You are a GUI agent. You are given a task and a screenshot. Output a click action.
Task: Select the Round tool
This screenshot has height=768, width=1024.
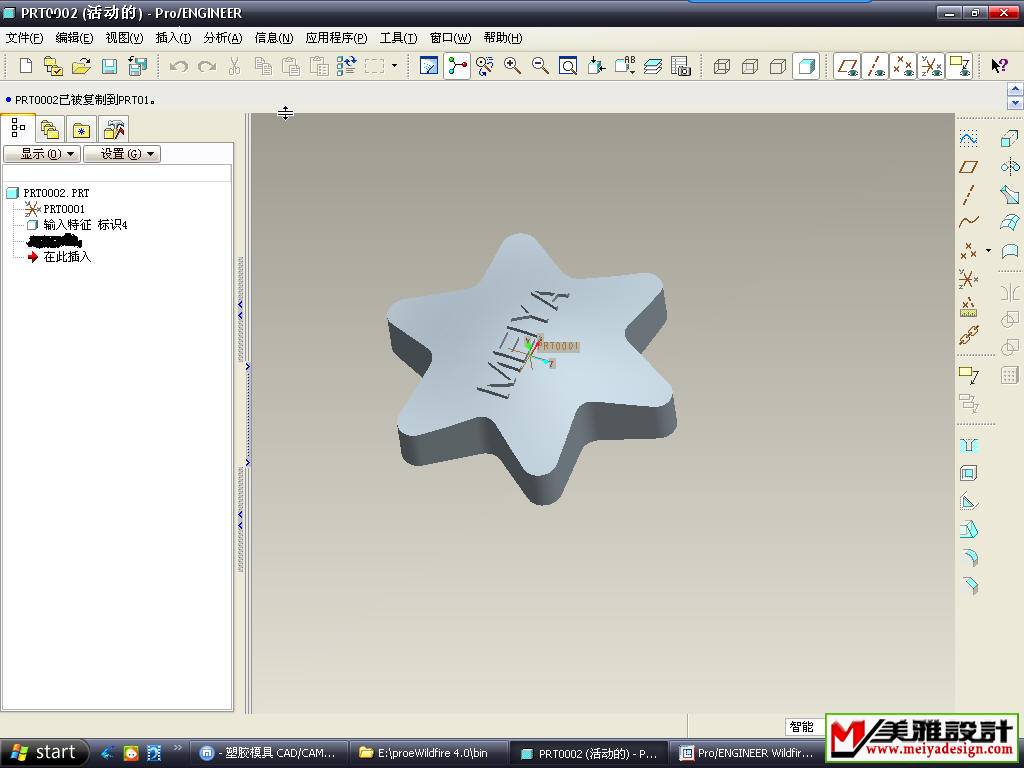[970, 557]
